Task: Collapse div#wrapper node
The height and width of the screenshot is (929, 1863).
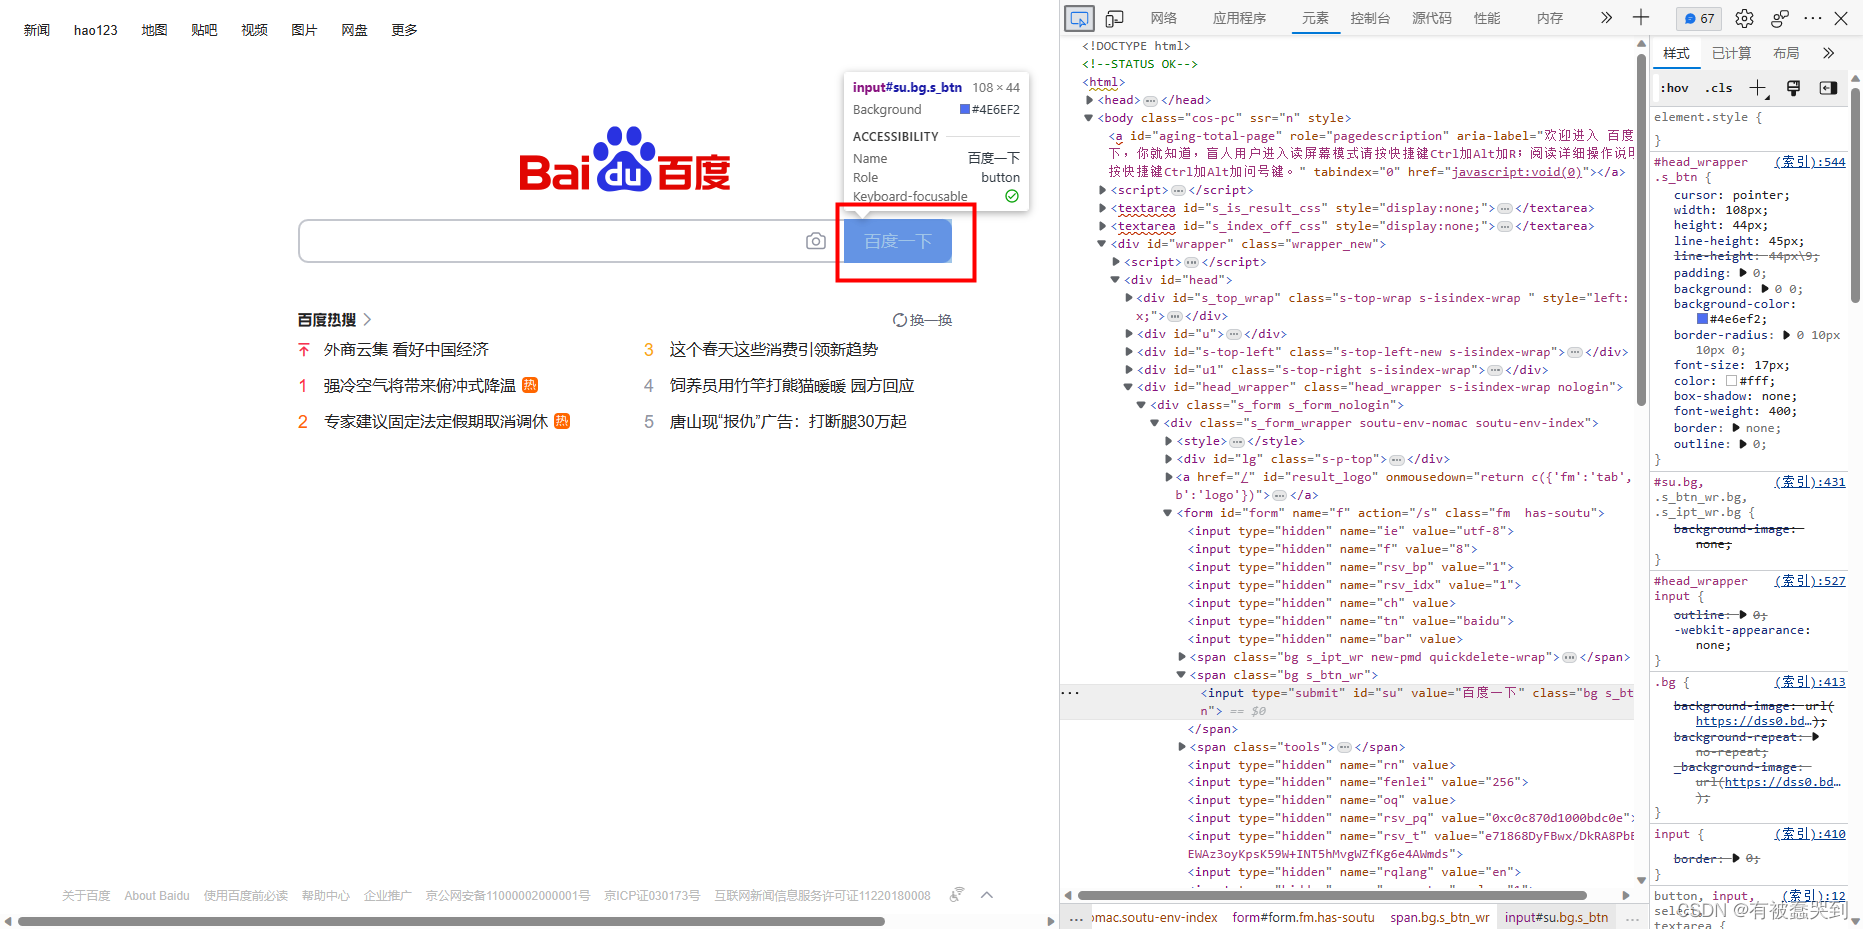Action: pyautogui.click(x=1102, y=244)
